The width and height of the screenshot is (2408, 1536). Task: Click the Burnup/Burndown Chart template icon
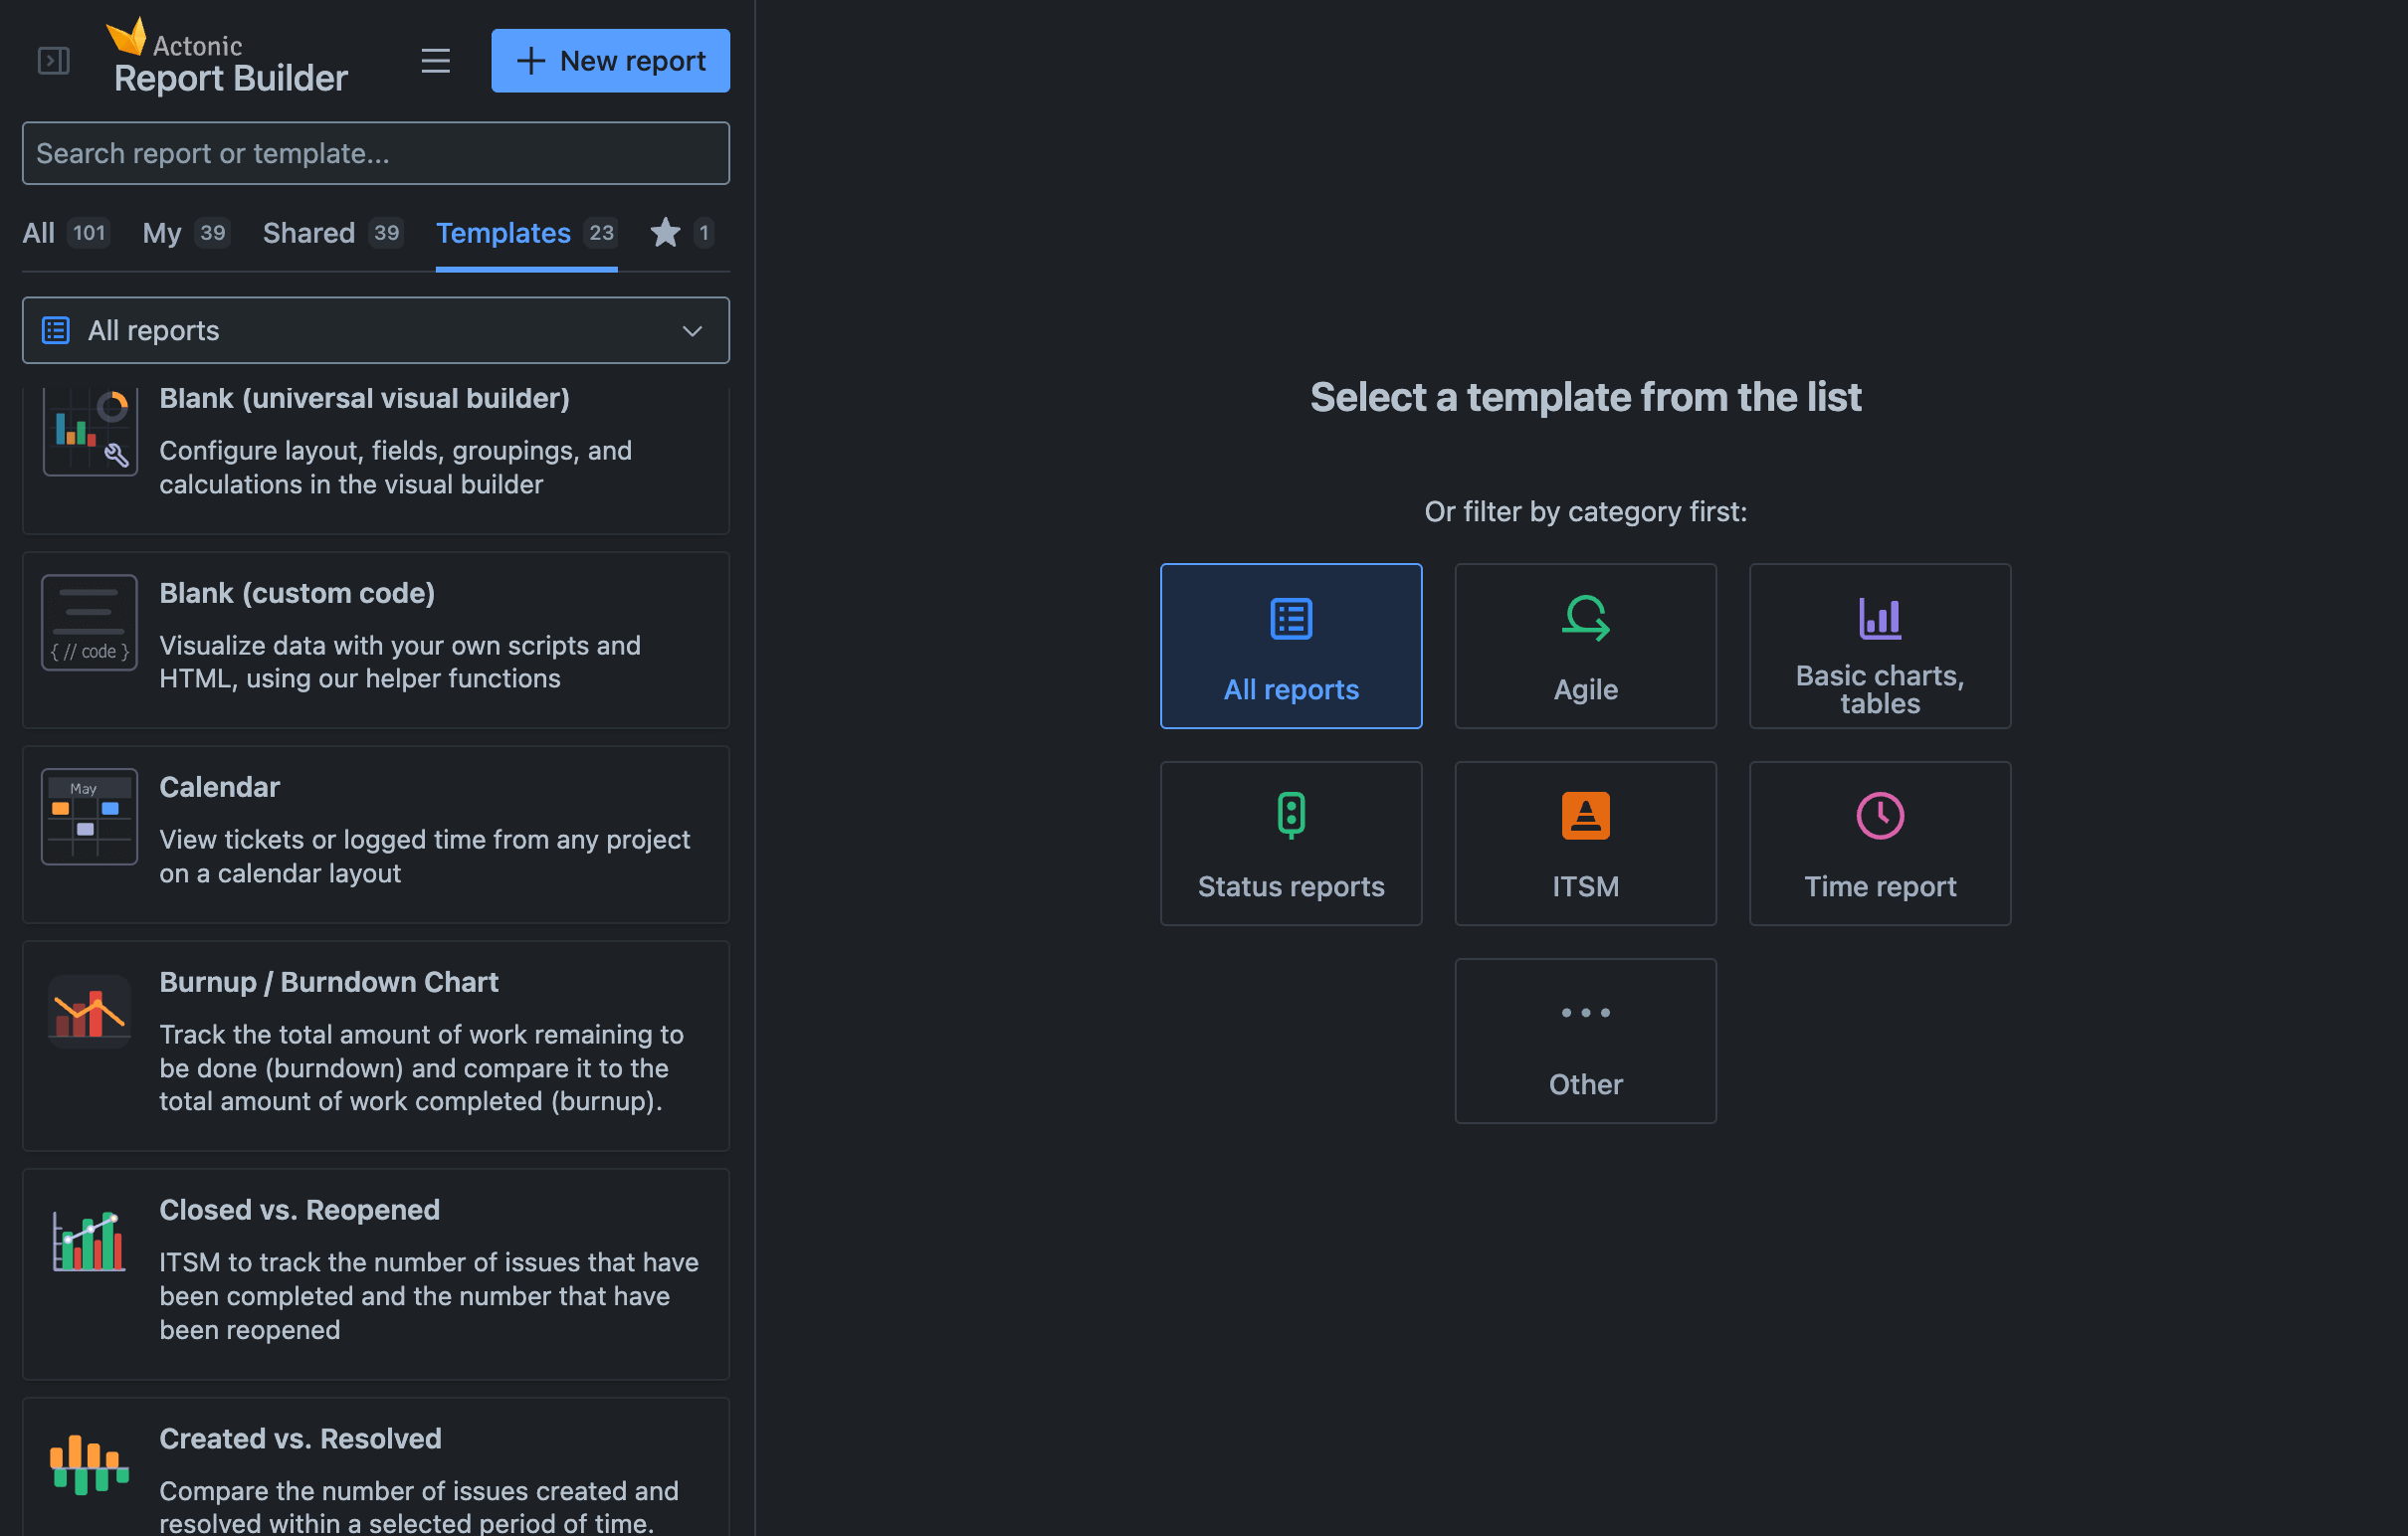pyautogui.click(x=89, y=1010)
